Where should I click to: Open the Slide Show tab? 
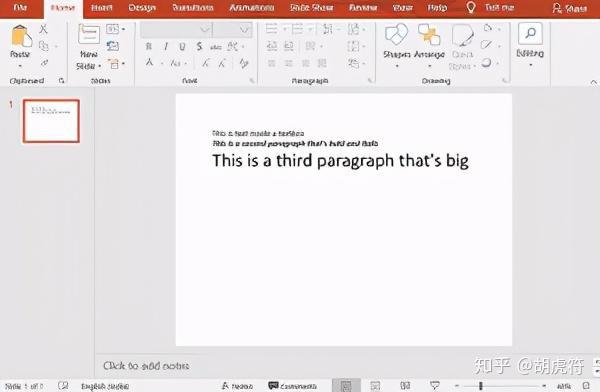tap(311, 8)
